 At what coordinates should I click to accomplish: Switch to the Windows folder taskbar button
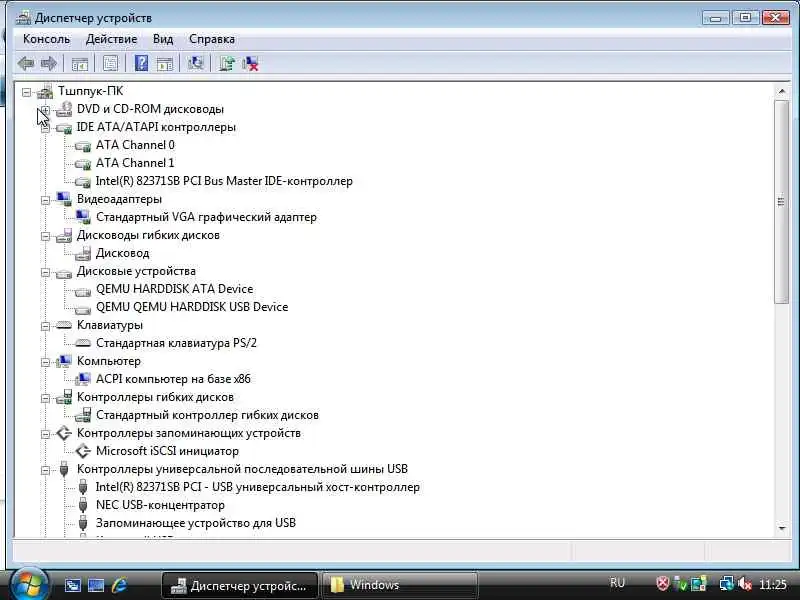coord(400,585)
